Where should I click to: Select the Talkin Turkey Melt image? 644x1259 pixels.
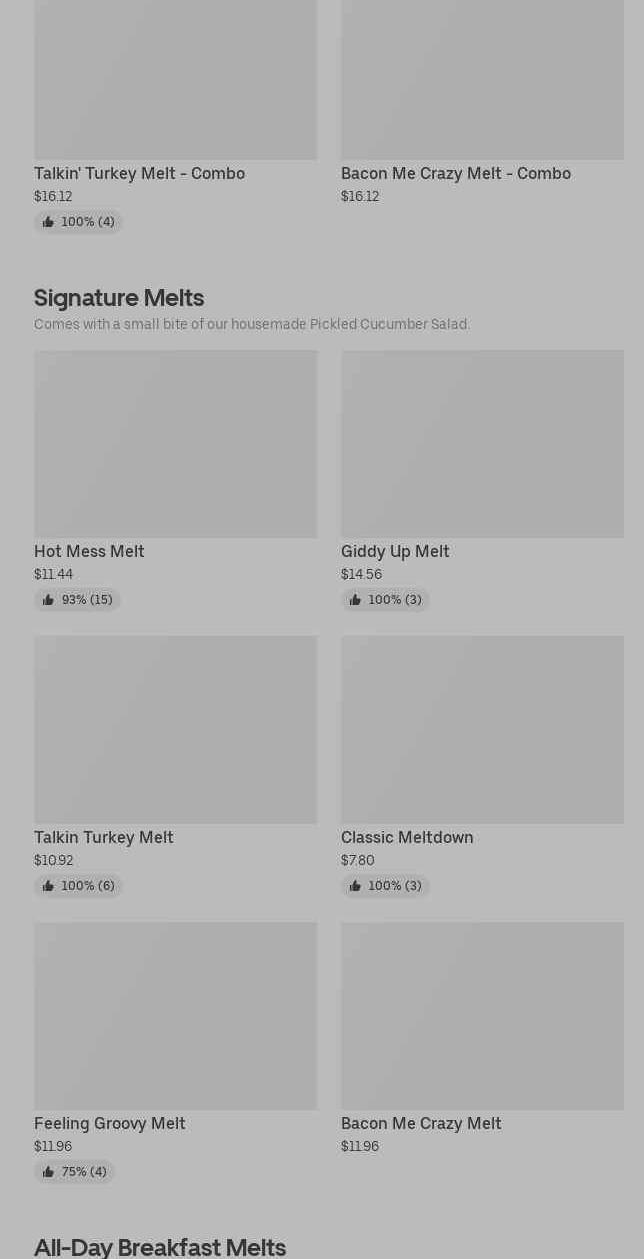click(x=175, y=730)
